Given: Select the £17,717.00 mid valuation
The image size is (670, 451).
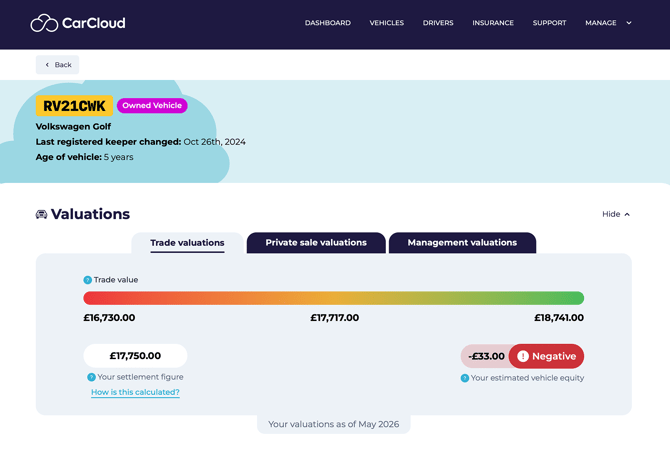Looking at the screenshot, I should (x=335, y=318).
